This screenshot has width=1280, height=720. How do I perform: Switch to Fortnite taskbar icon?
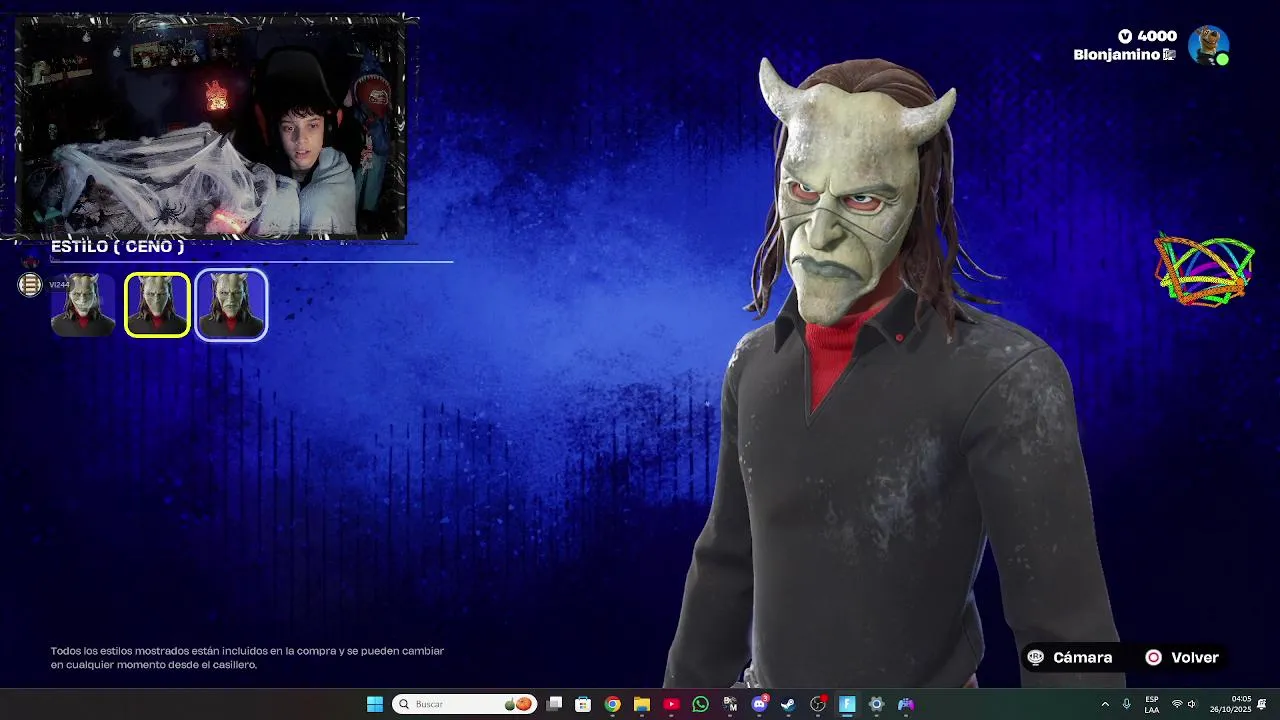847,704
